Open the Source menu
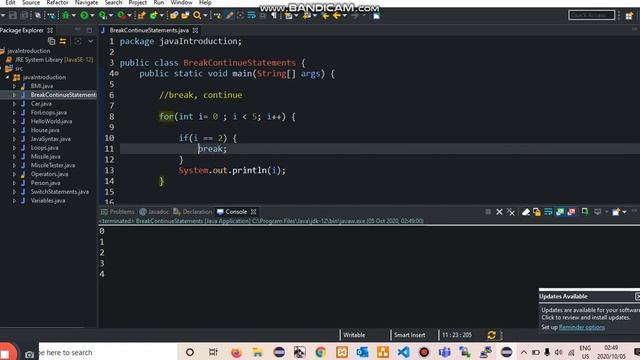This screenshot has width=640, height=360. (x=31, y=2)
